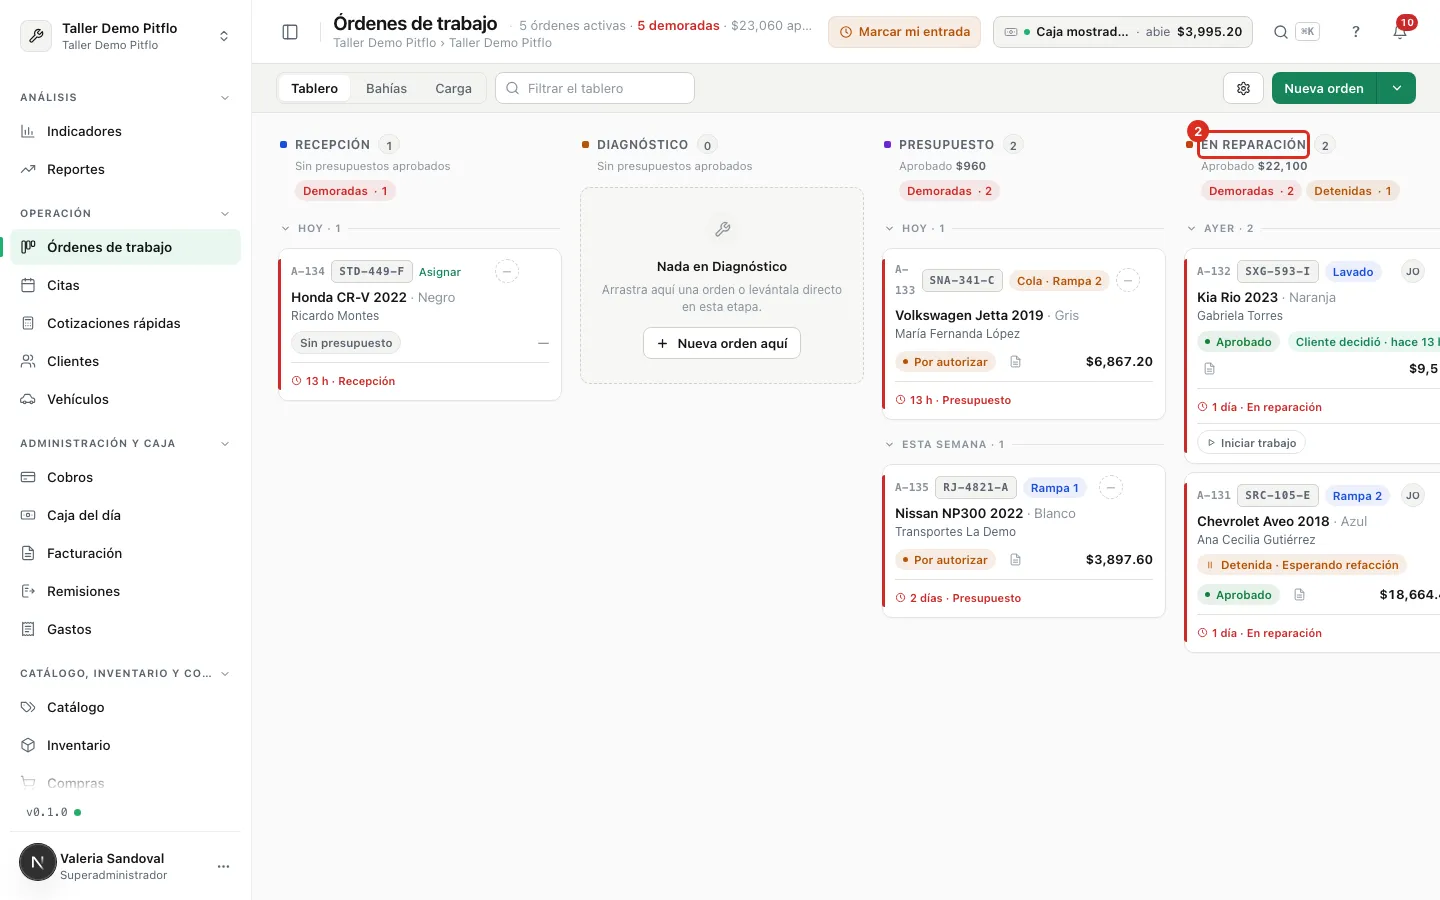Click Asignar link on Honda CR-V card
Image resolution: width=1440 pixels, height=900 pixels.
[x=440, y=272]
